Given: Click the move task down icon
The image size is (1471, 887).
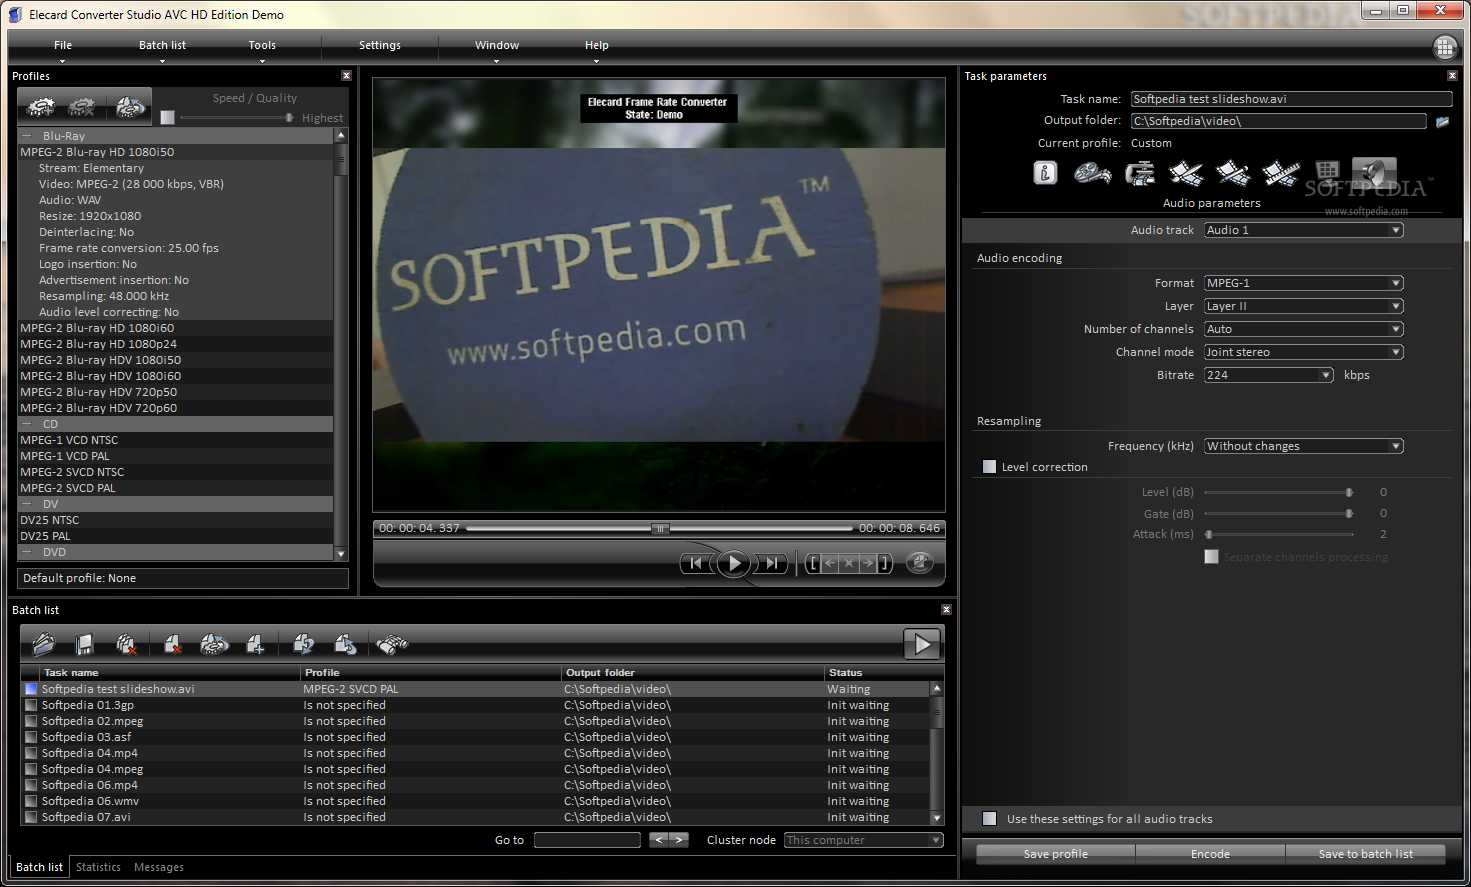Looking at the screenshot, I should (303, 644).
